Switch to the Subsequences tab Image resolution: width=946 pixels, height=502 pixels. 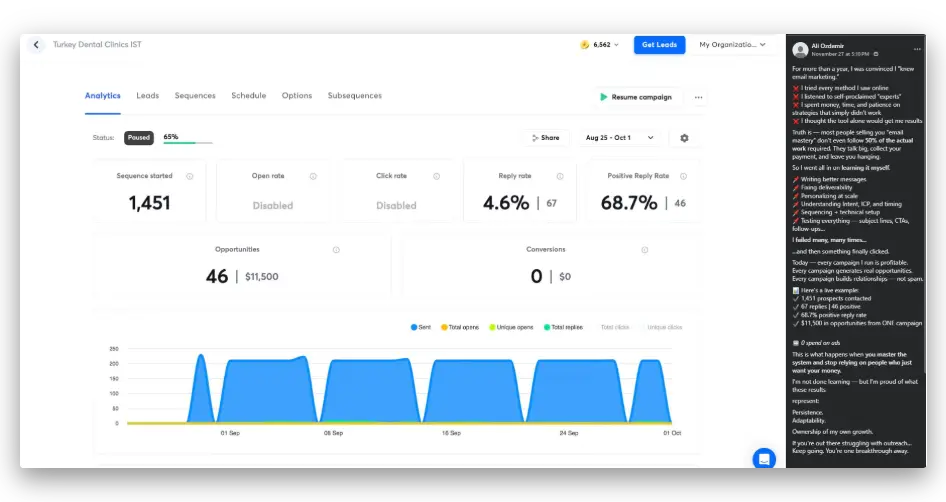355,95
